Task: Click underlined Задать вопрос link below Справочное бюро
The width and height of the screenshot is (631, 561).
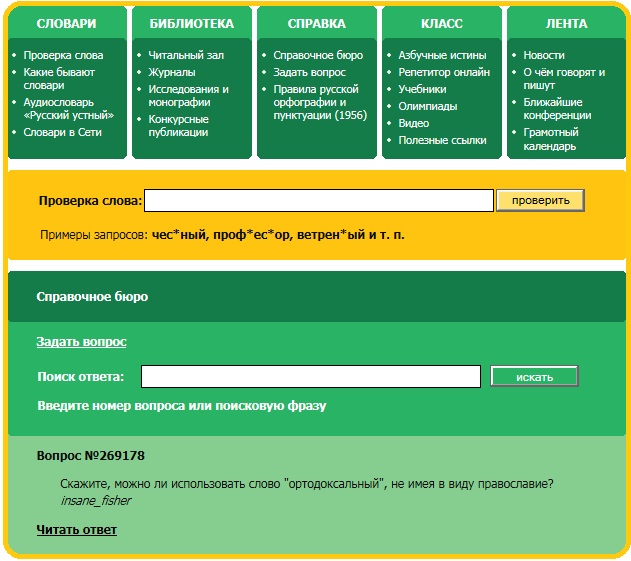Action: tap(81, 342)
